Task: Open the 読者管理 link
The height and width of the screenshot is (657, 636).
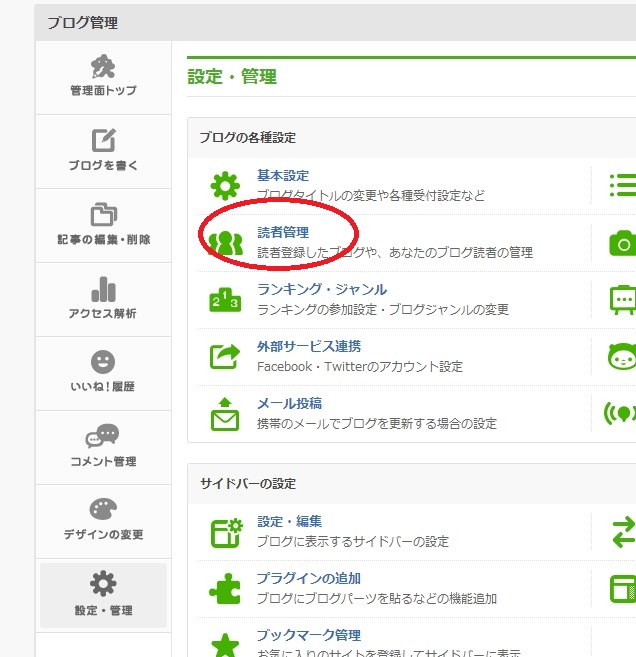Action: (283, 232)
